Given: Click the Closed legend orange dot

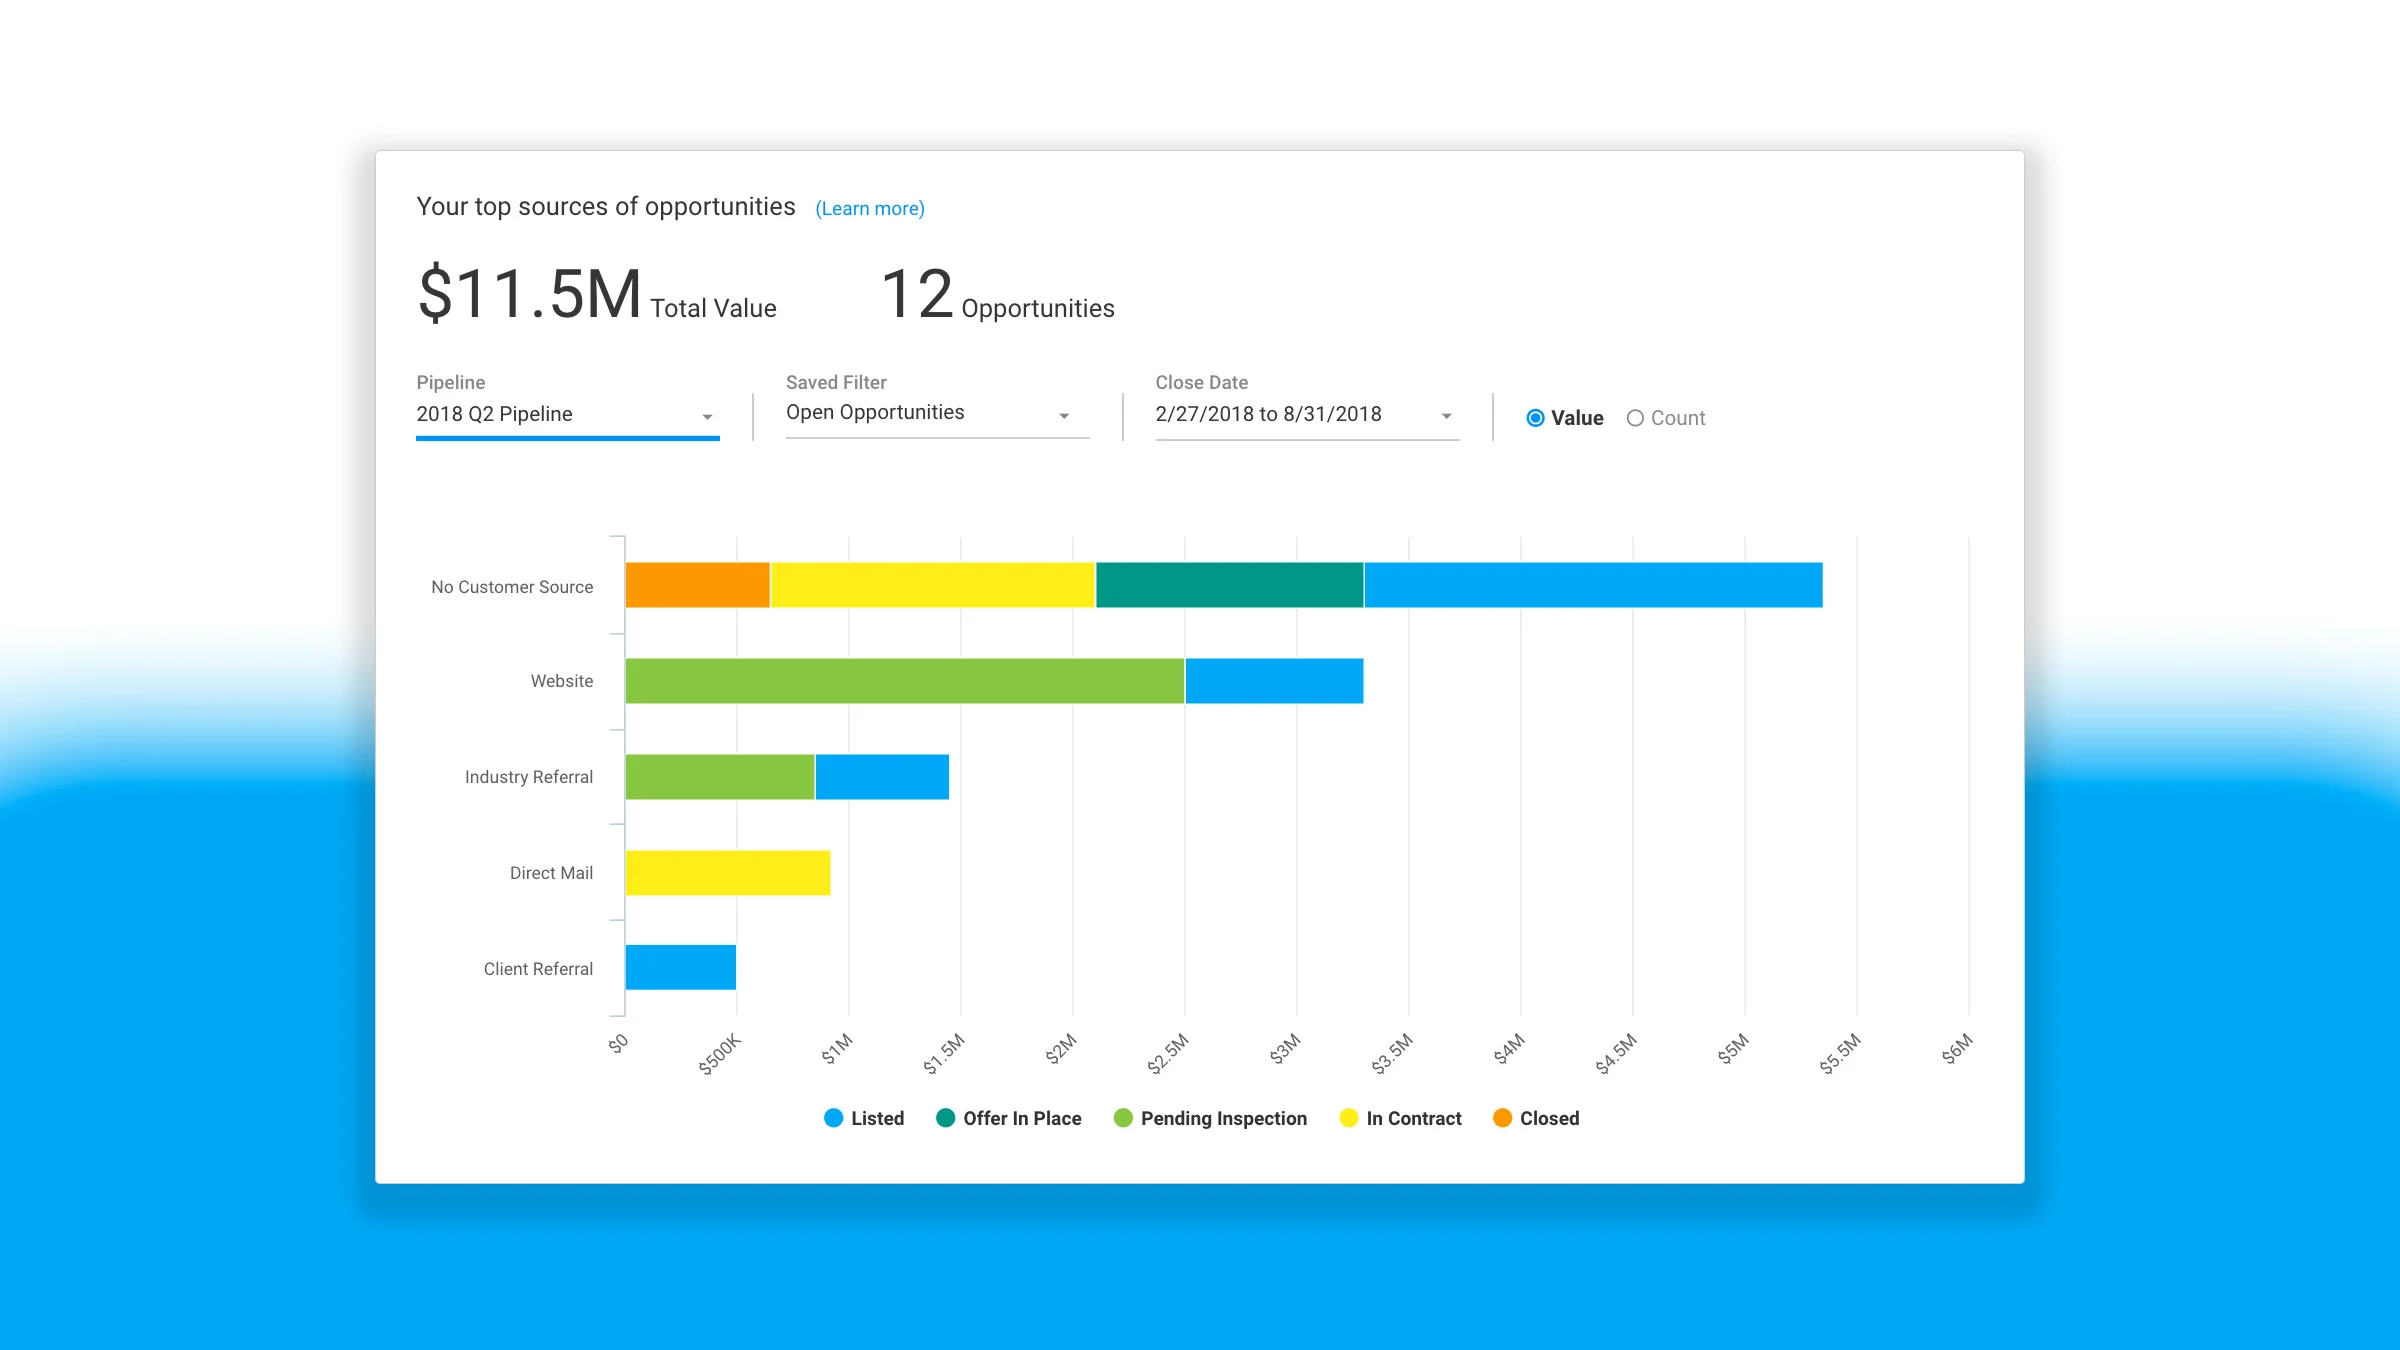Looking at the screenshot, I should click(x=1502, y=1118).
